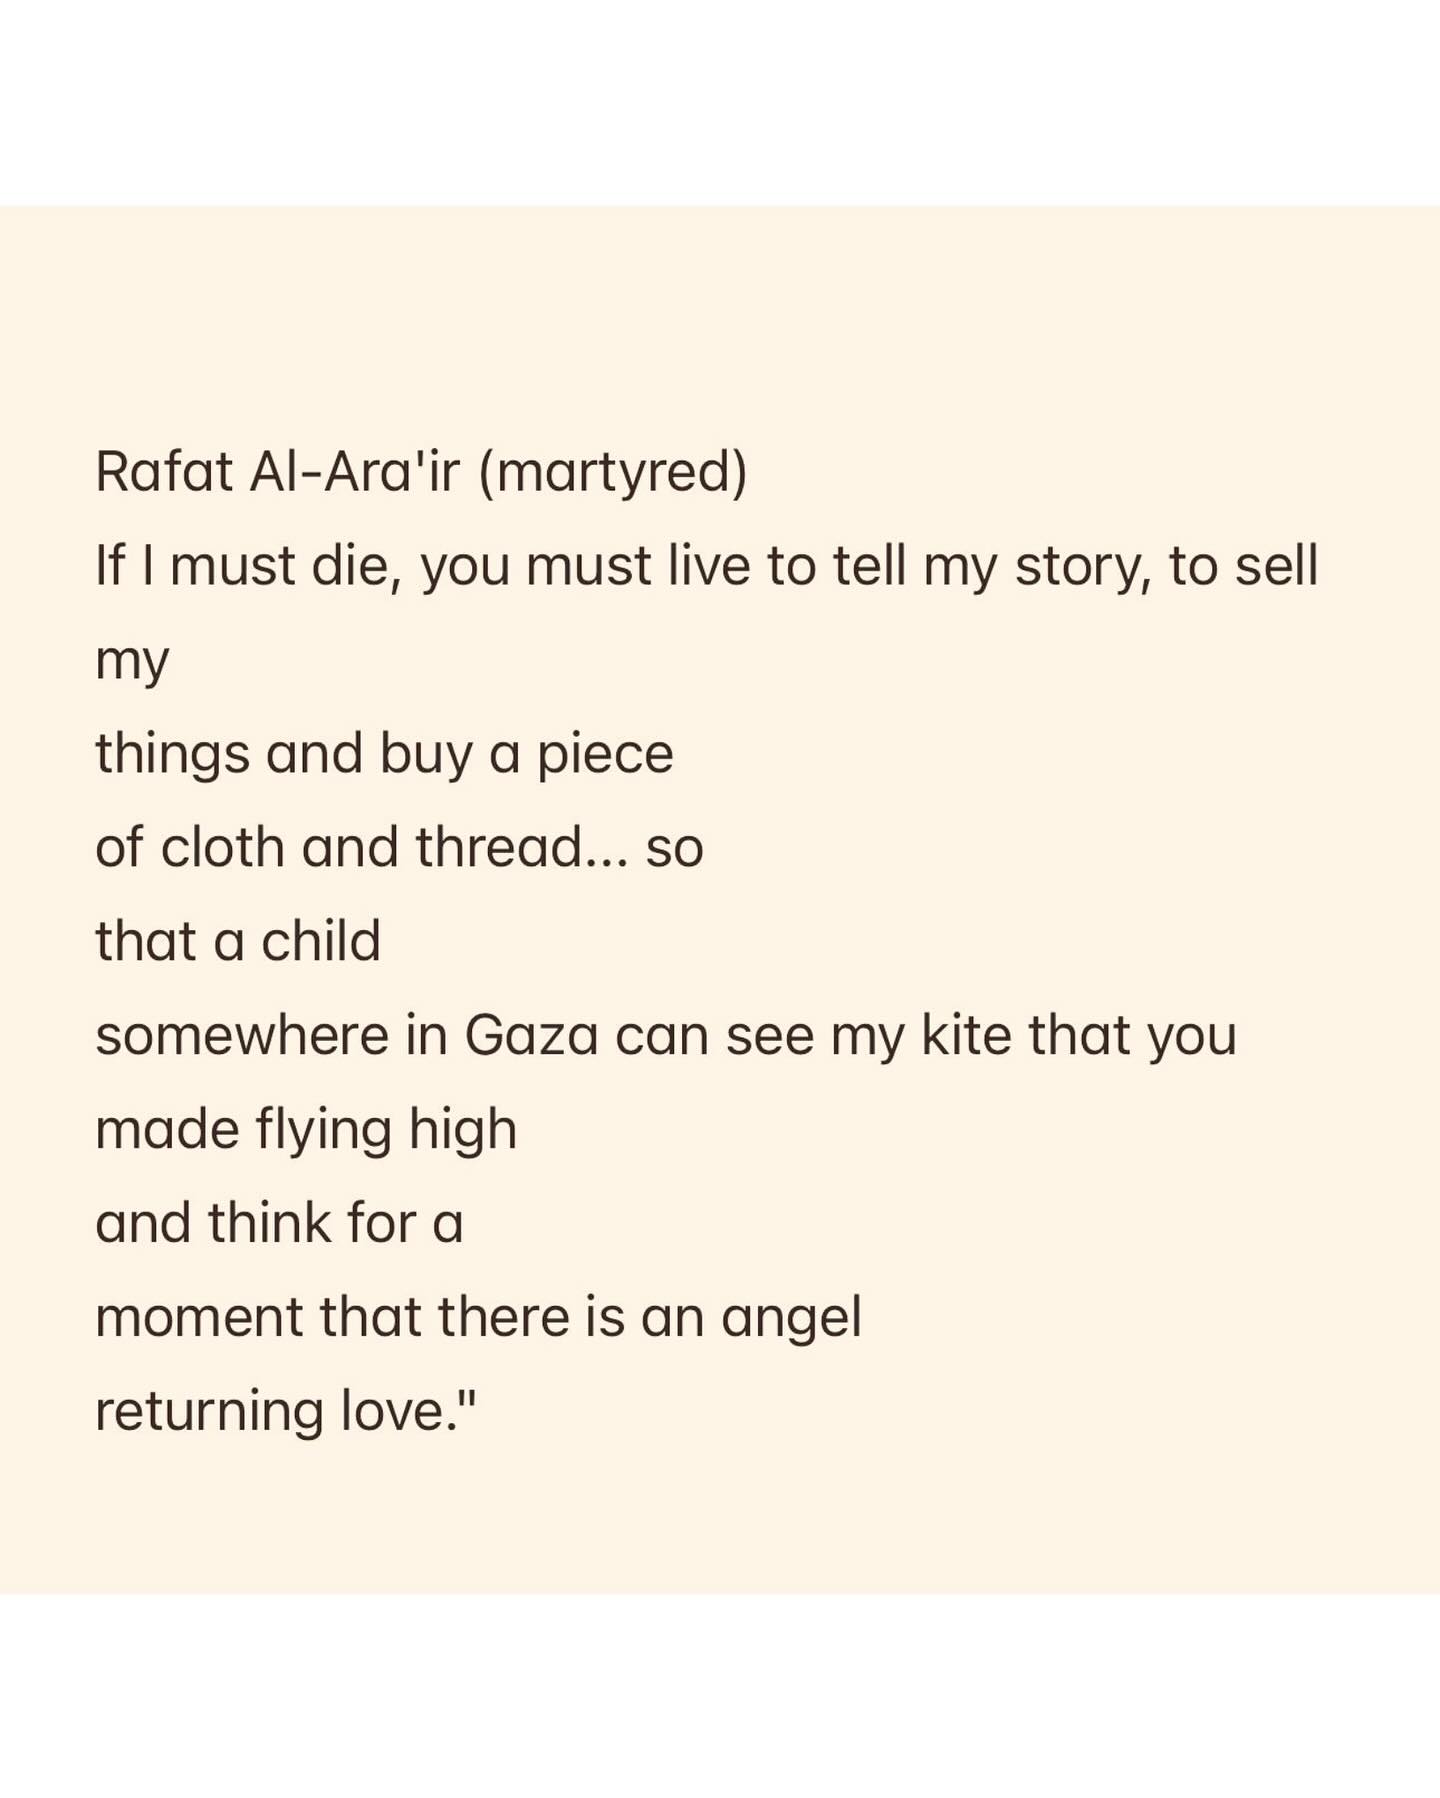Click the words "a piece"
This screenshot has height=1798, width=1440.
(x=581, y=753)
